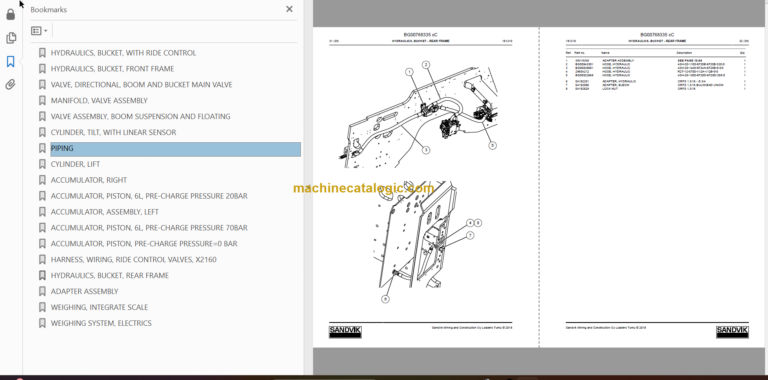Select ACCUMULATOR, PISTON, 6L, PRE-CHARGE PRESSURE 20BAR
The height and width of the screenshot is (380, 768).
[x=149, y=196]
